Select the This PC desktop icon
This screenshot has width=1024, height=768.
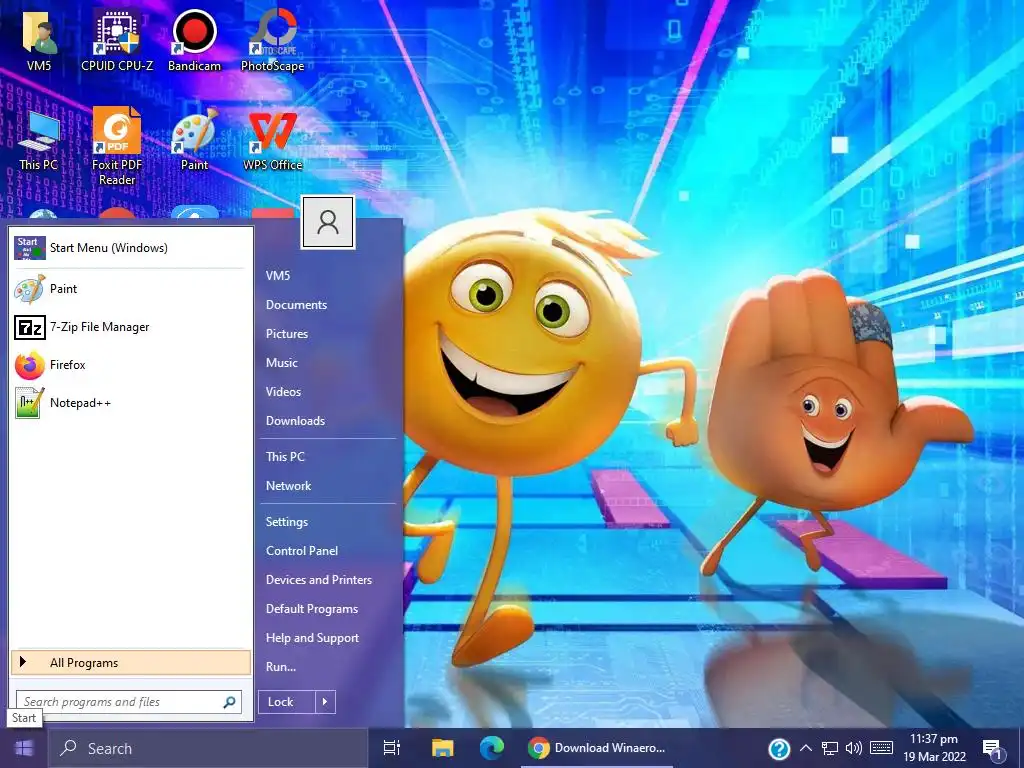click(39, 140)
